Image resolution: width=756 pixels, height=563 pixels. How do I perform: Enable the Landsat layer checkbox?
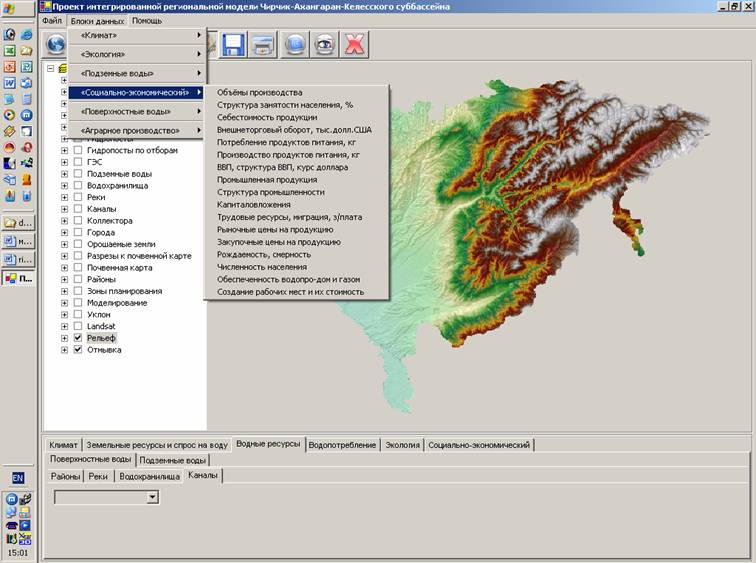tap(78, 326)
